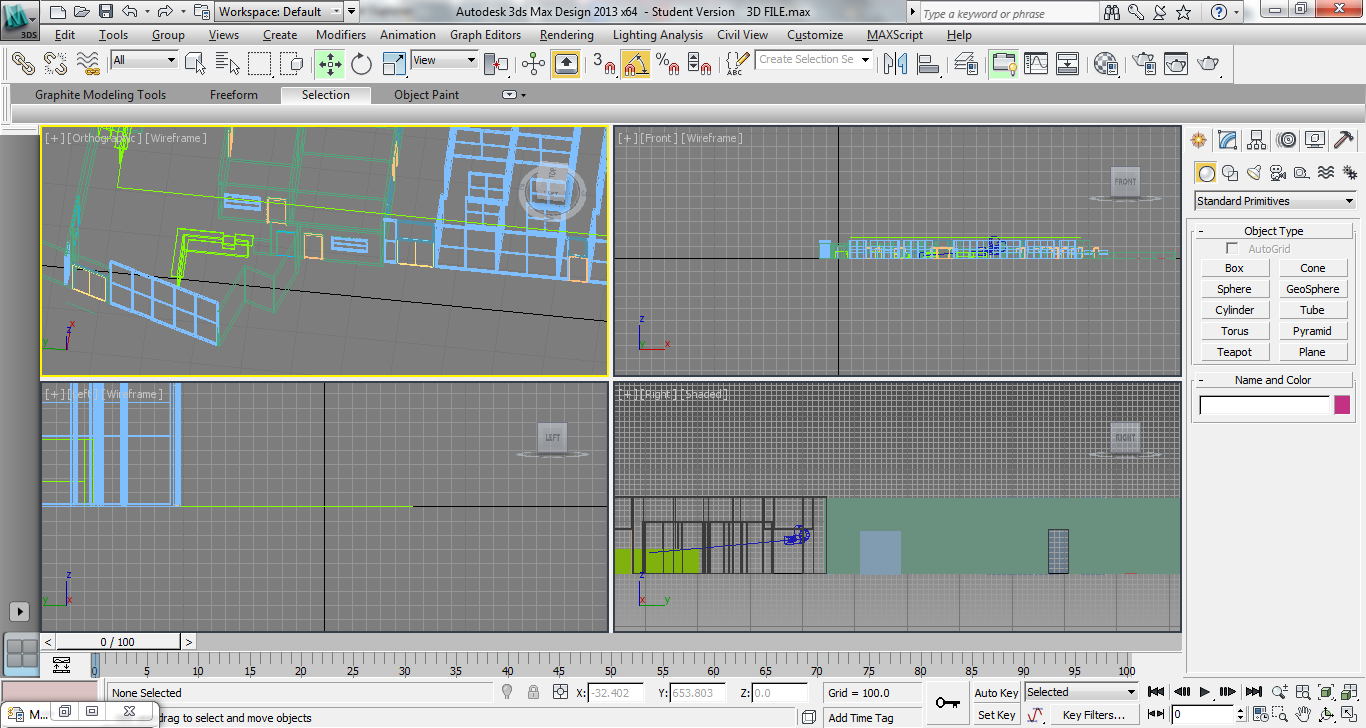1366x728 pixels.
Task: Toggle the Selection Lock padlock
Action: [x=534, y=692]
